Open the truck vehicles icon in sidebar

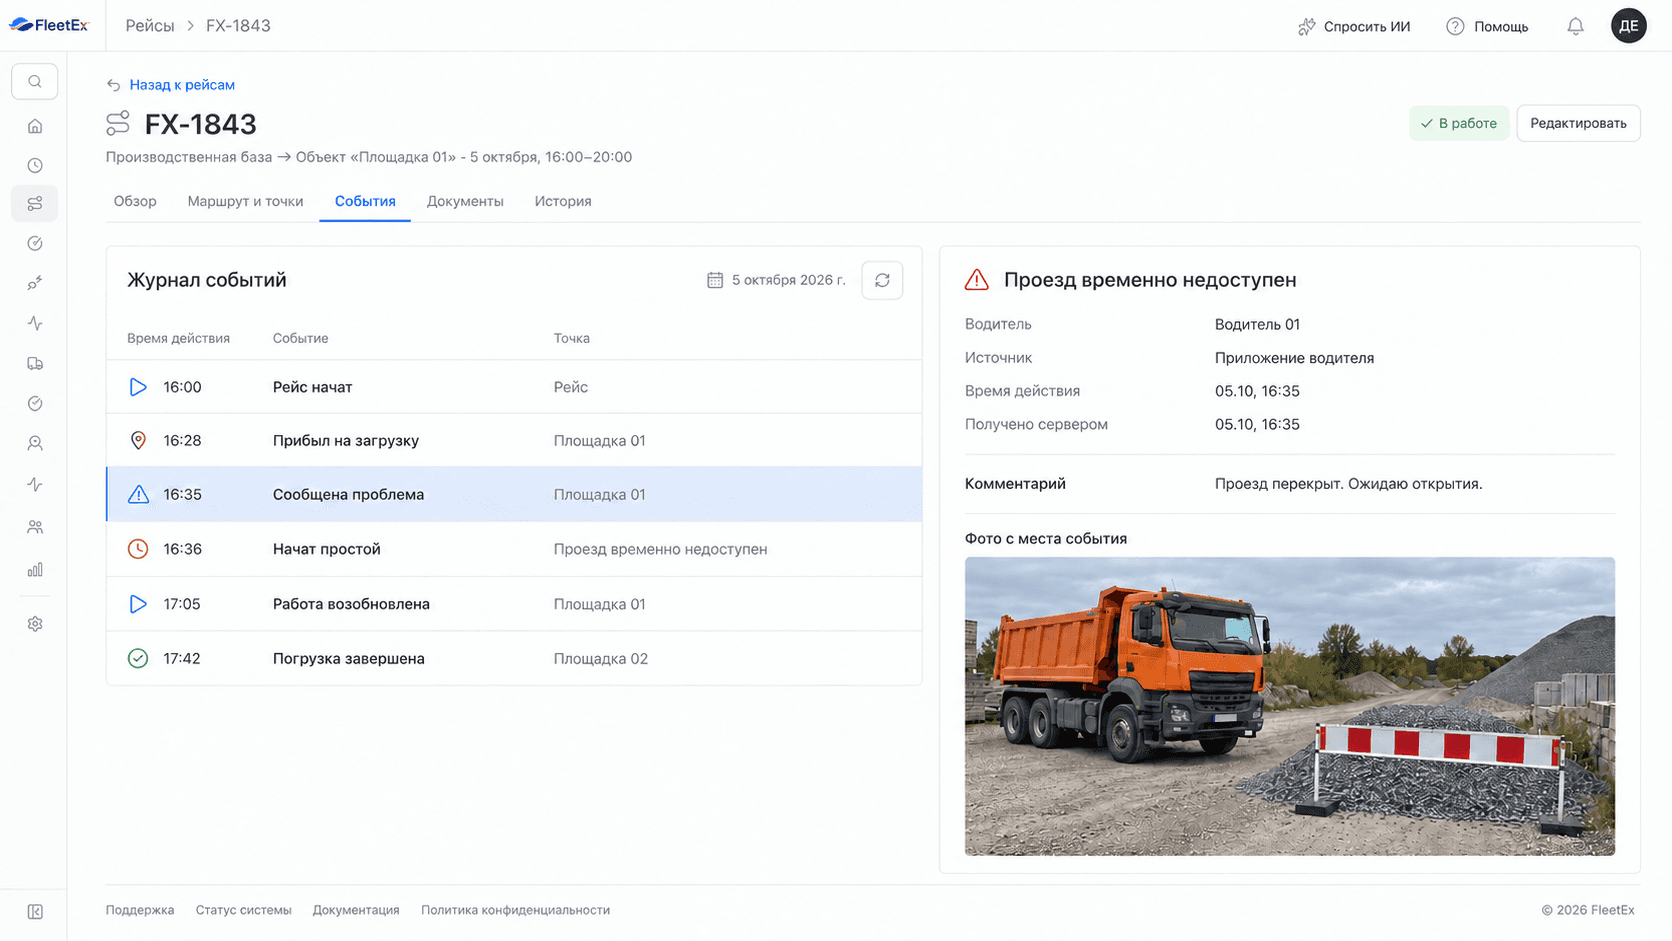[x=35, y=364]
